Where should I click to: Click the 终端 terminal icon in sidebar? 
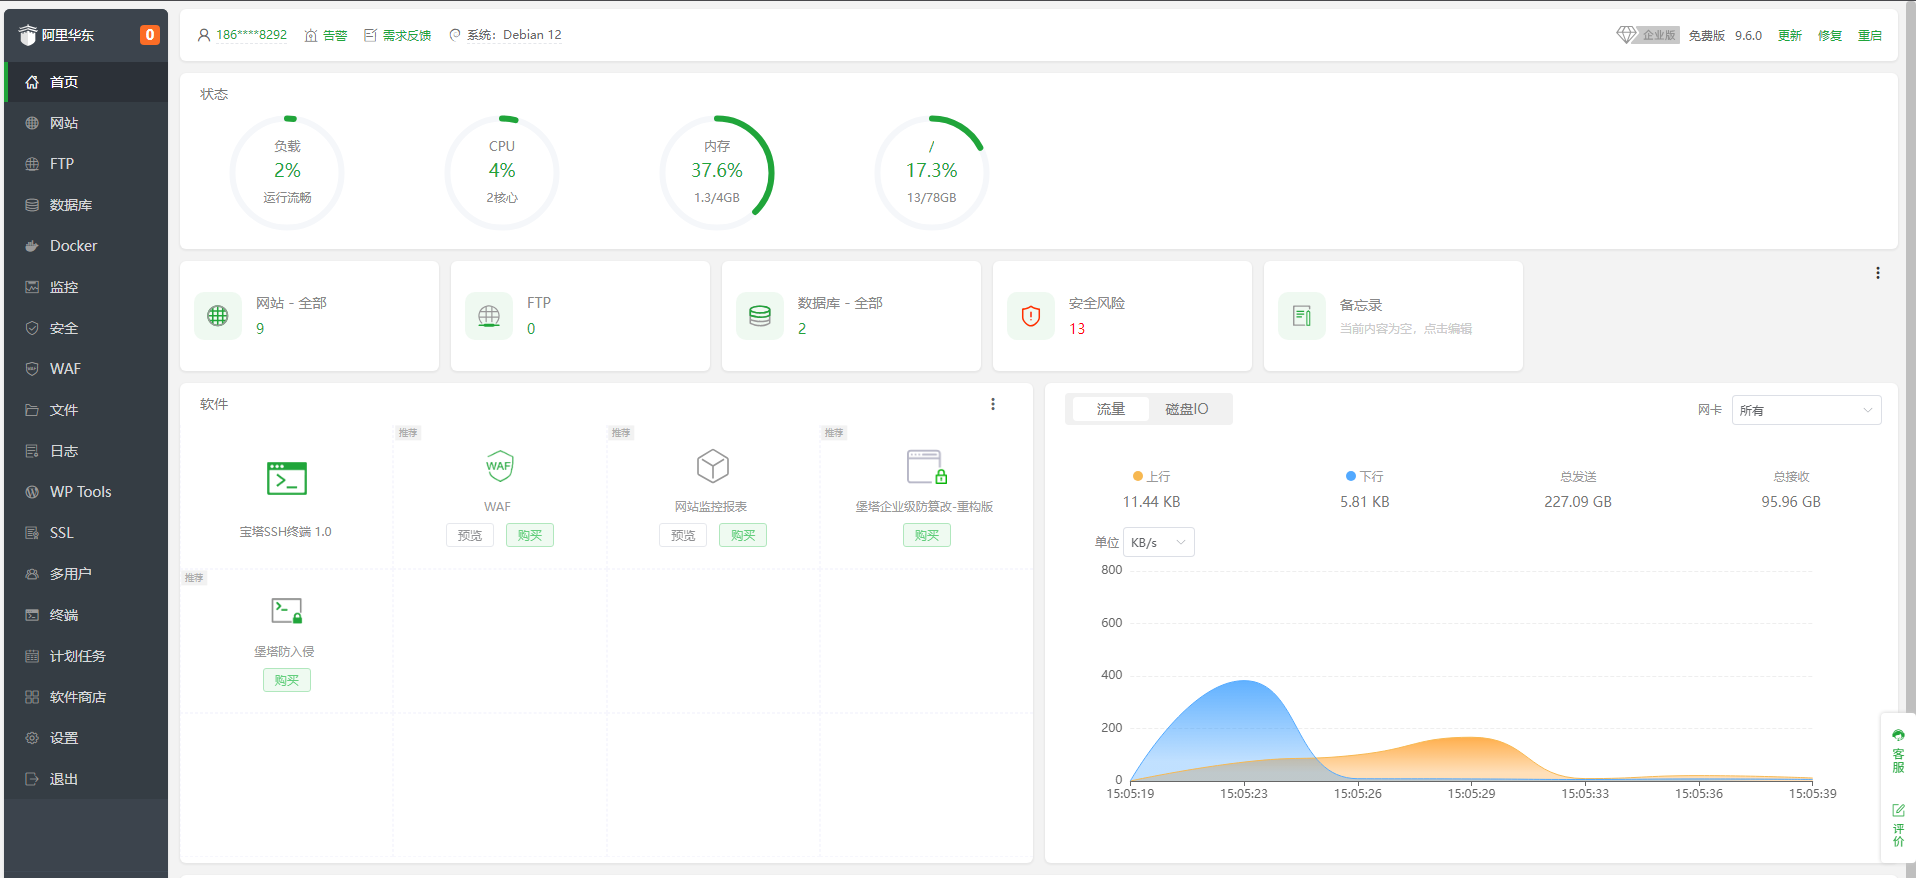point(32,615)
